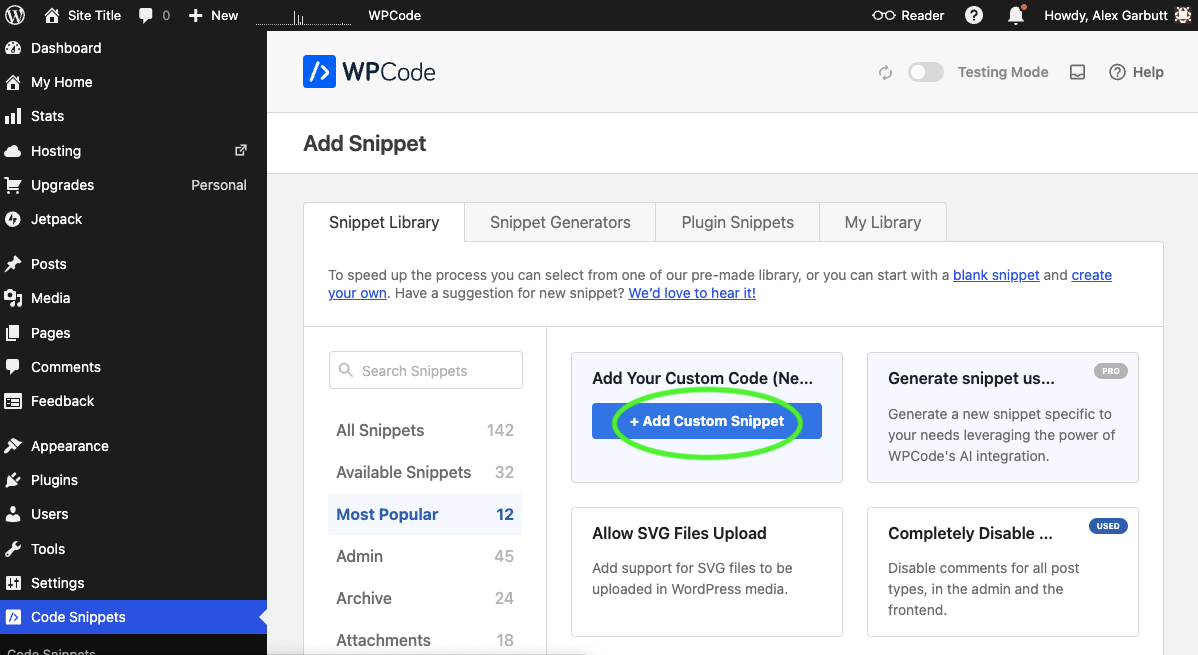Viewport: 1198px width, 655px height.
Task: Switch to the Plugin Snippets tab
Action: pyautogui.click(x=737, y=222)
